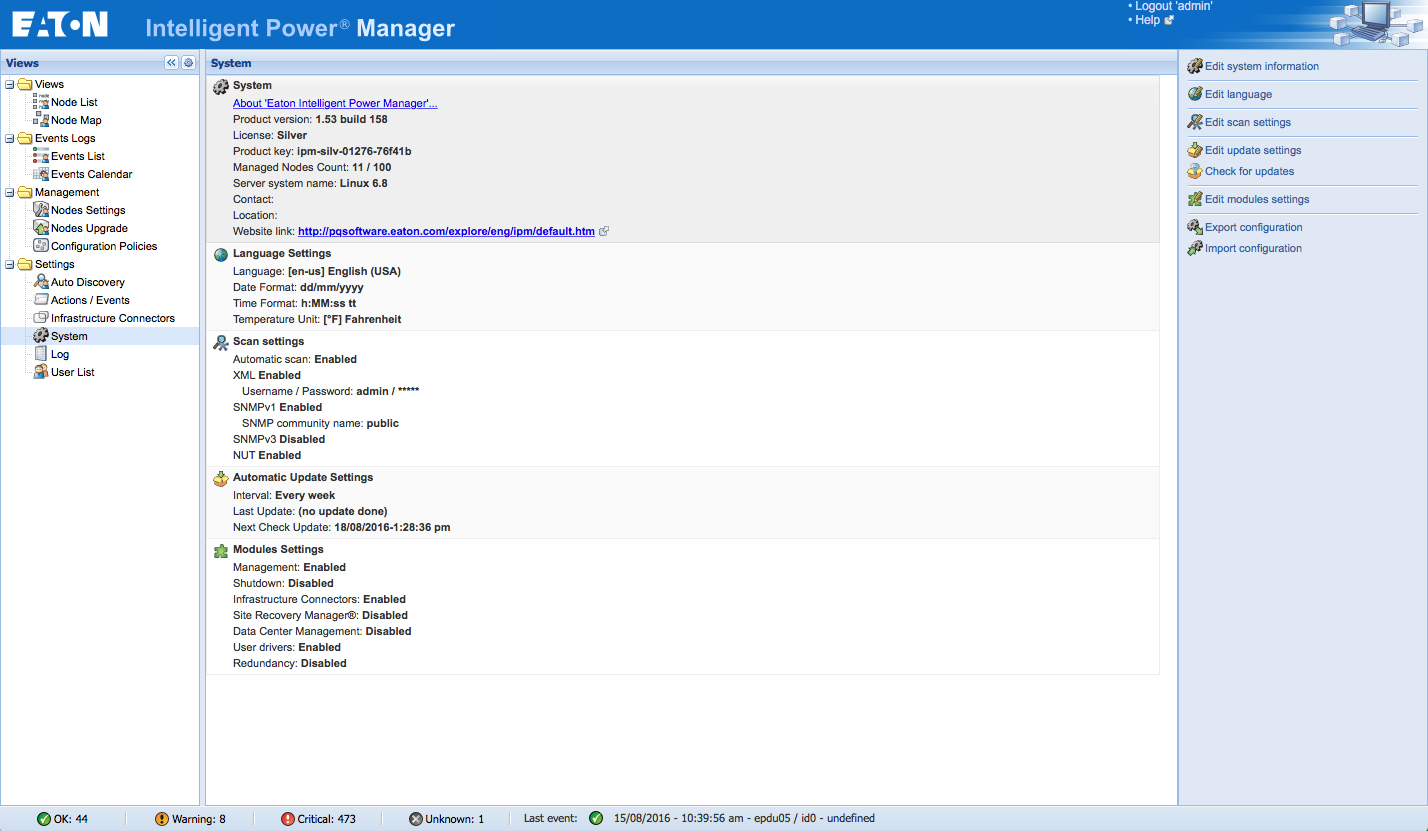Click the Infrastructure Connectors icon

pyautogui.click(x=41, y=318)
